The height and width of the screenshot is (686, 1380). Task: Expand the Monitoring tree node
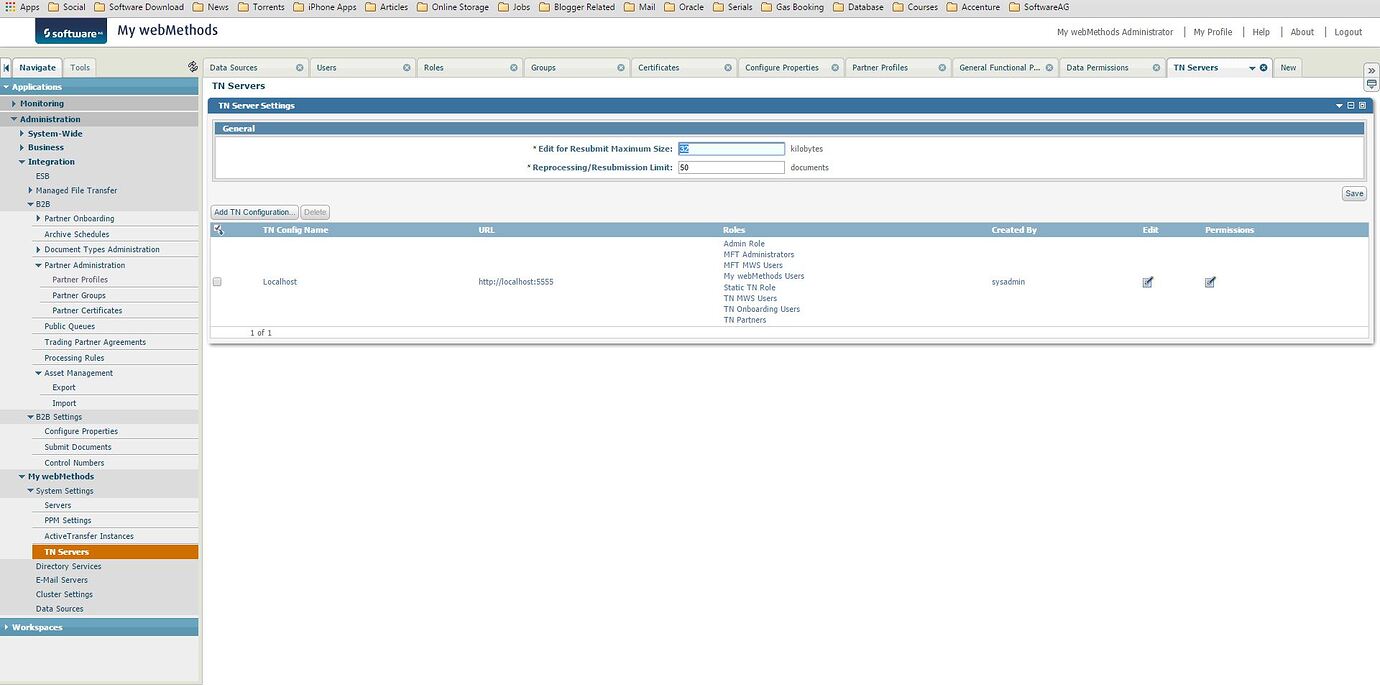(14, 103)
